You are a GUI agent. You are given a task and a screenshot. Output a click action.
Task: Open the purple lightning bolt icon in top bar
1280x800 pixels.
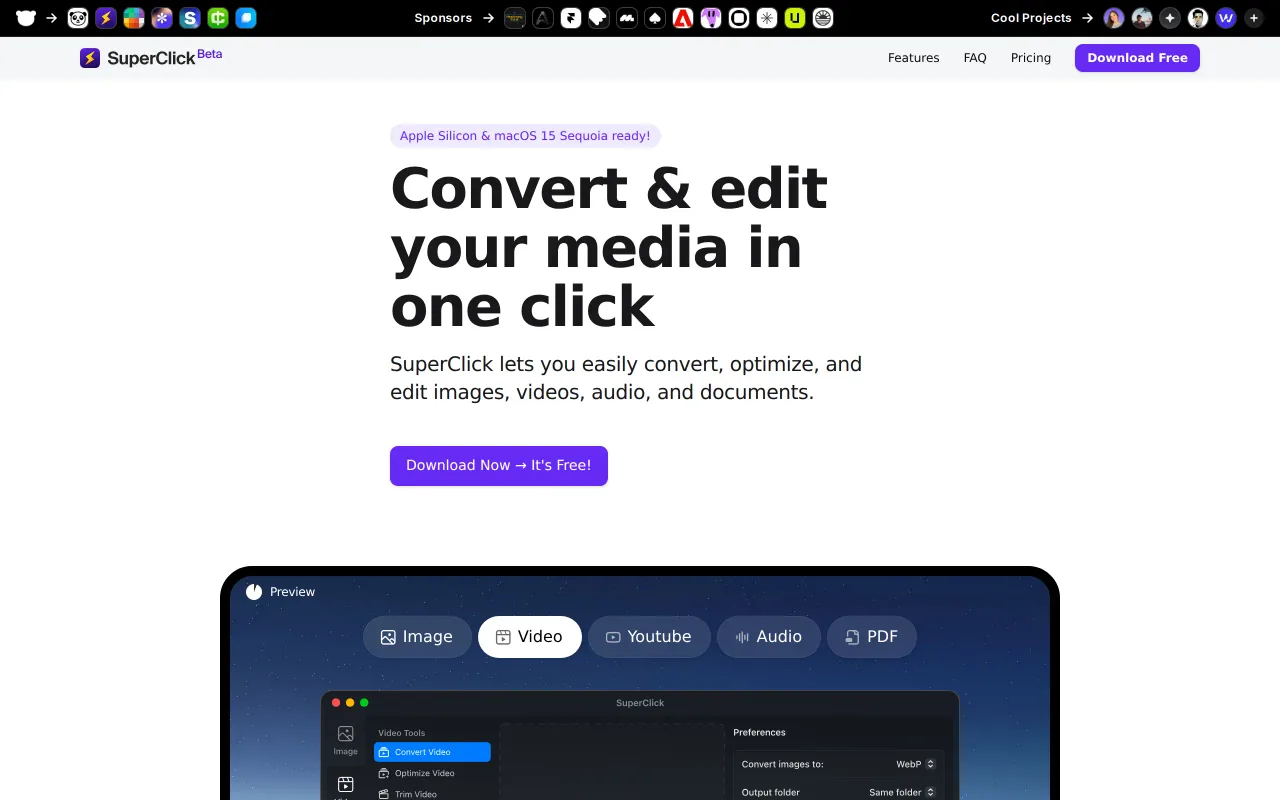(106, 18)
